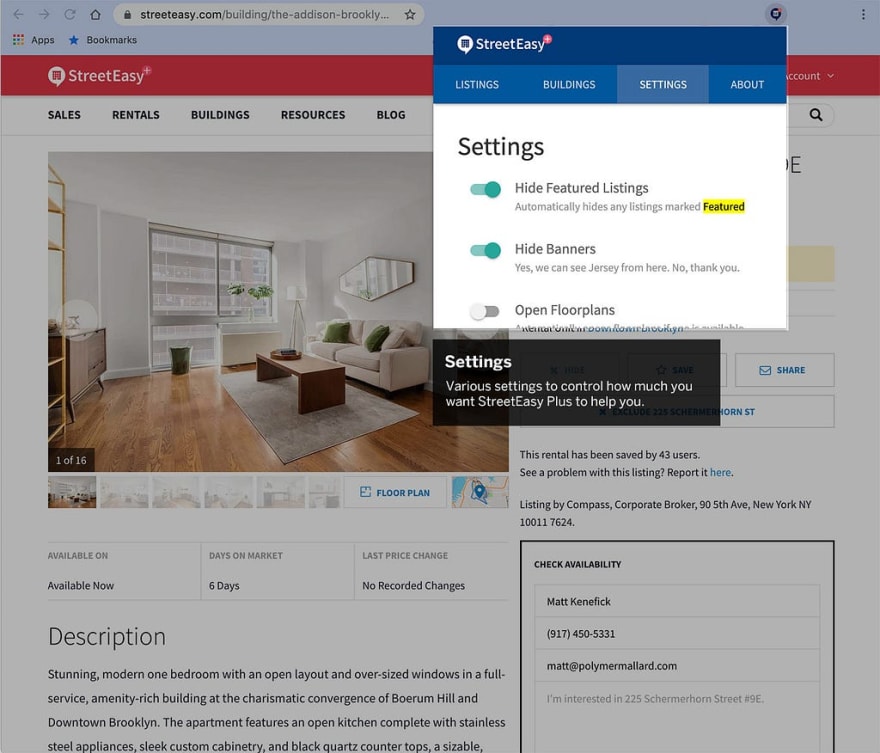The image size is (880, 753).
Task: Click Exclude 225 Schermerhorn St button
Action: [x=676, y=411]
